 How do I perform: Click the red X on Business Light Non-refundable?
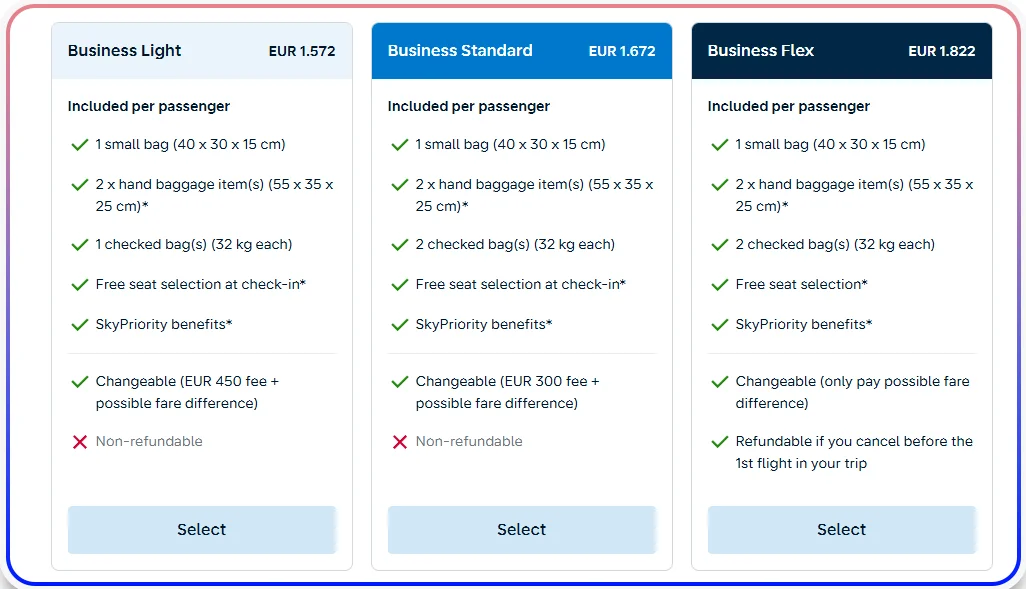click(80, 441)
